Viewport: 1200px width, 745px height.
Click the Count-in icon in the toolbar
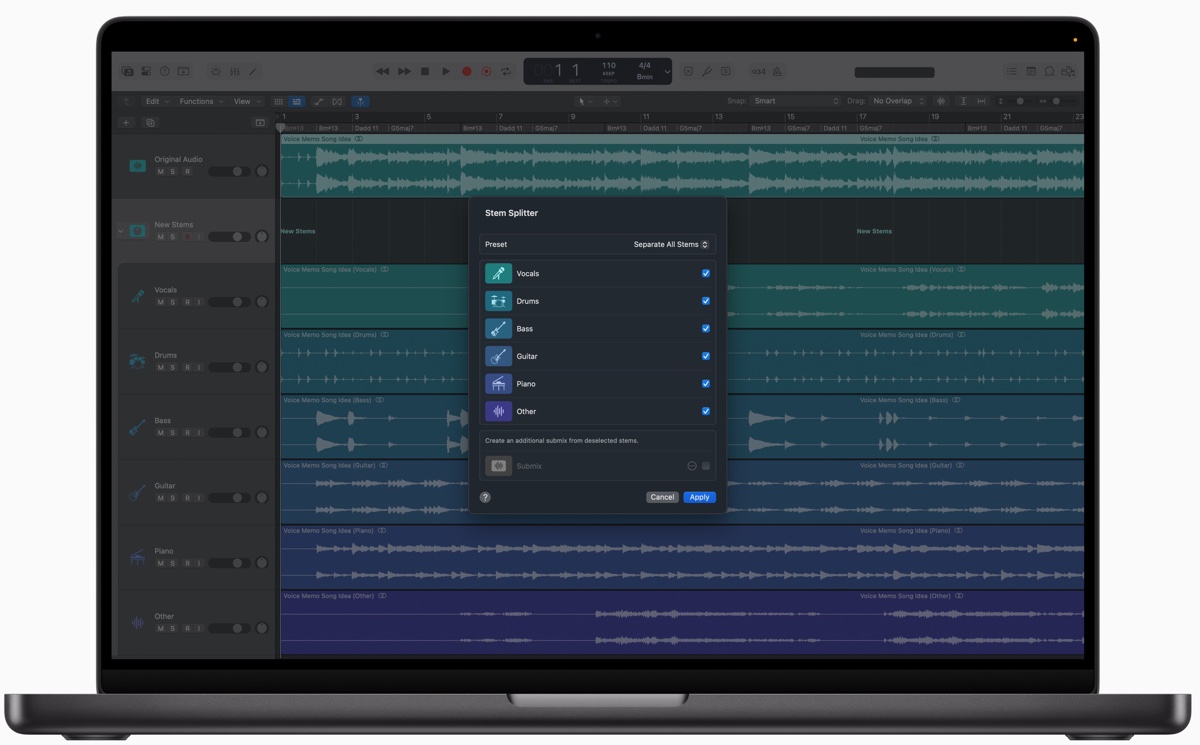761,71
